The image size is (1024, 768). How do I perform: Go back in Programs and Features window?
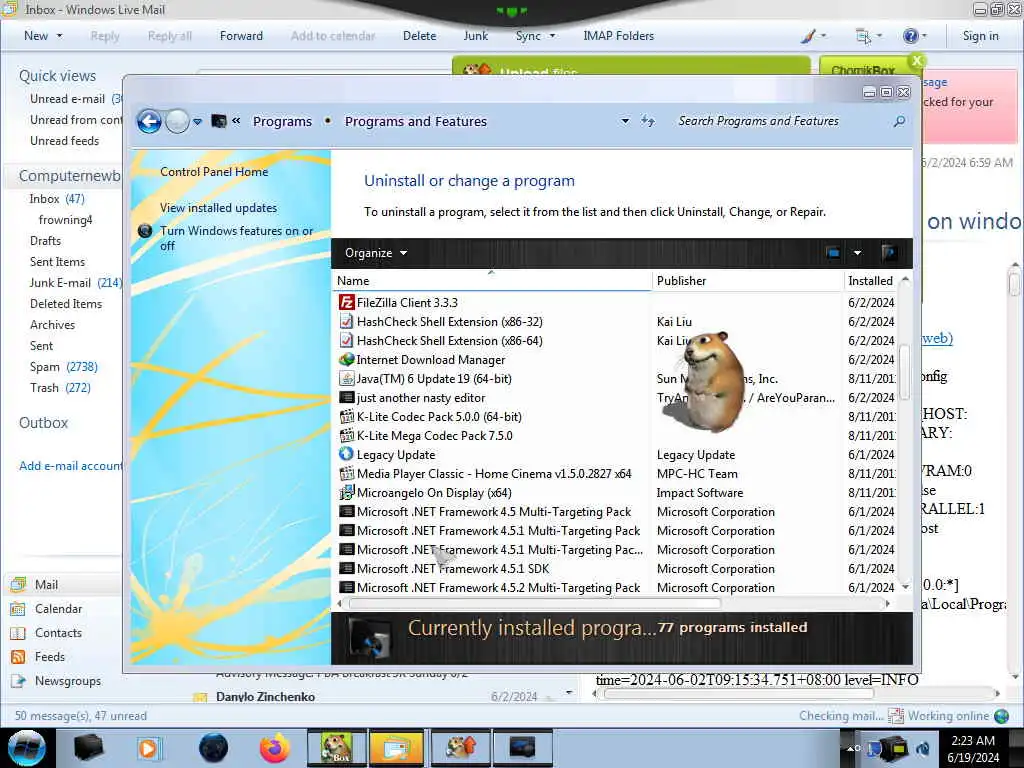[x=149, y=121]
